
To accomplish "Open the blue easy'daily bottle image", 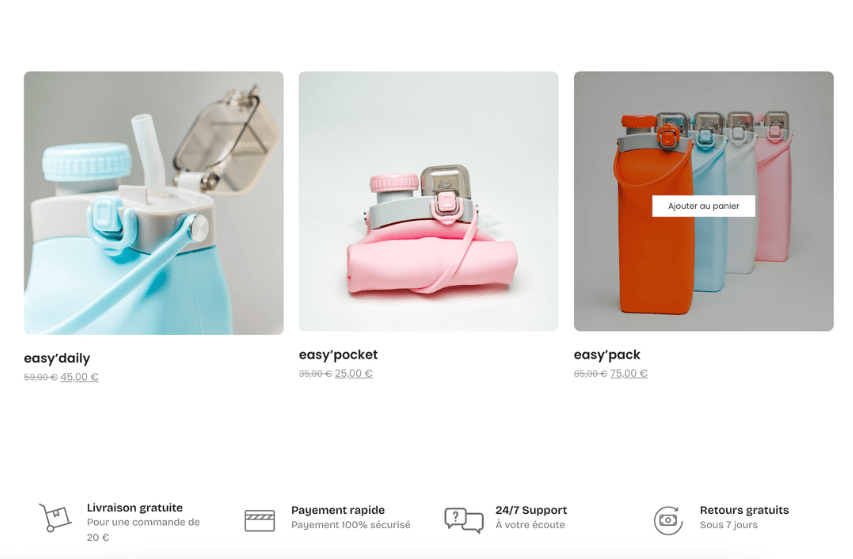I will (x=153, y=203).
